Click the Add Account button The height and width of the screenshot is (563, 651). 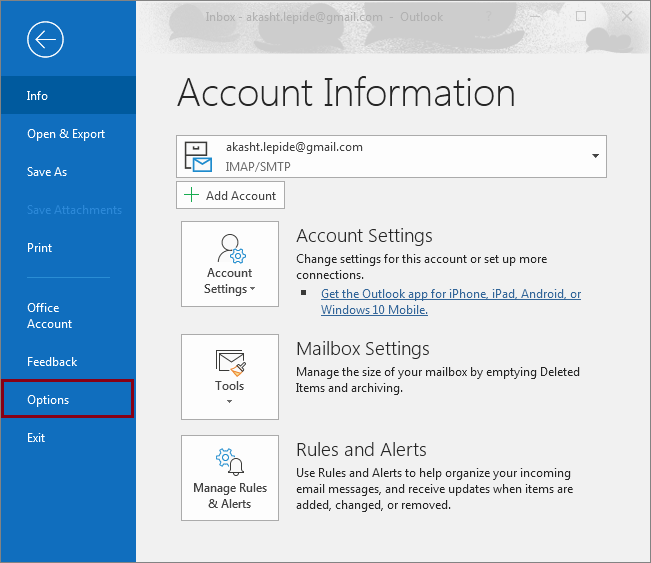click(x=230, y=195)
